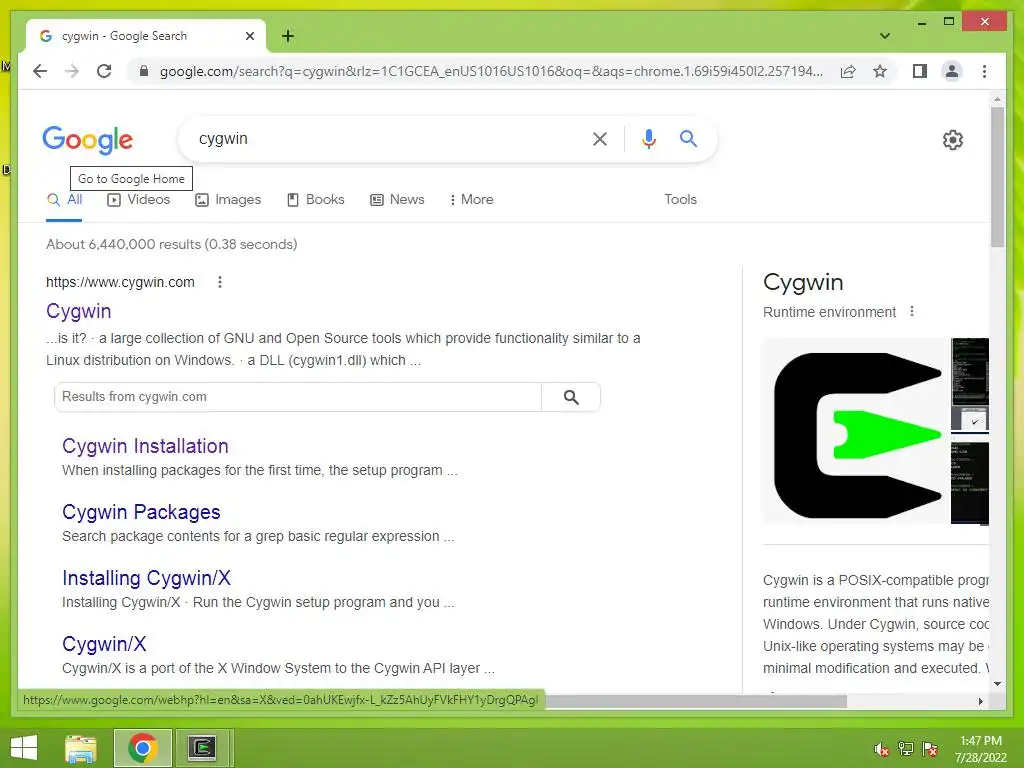The height and width of the screenshot is (768, 1024).
Task: Search within cygwin.com using magnifier button
Action: click(571, 397)
